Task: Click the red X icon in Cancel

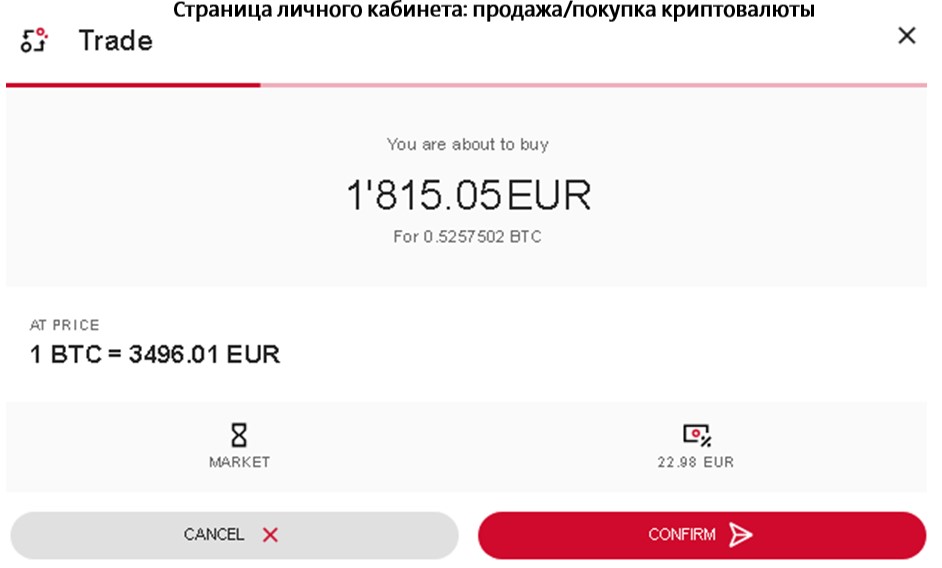Action: point(270,534)
